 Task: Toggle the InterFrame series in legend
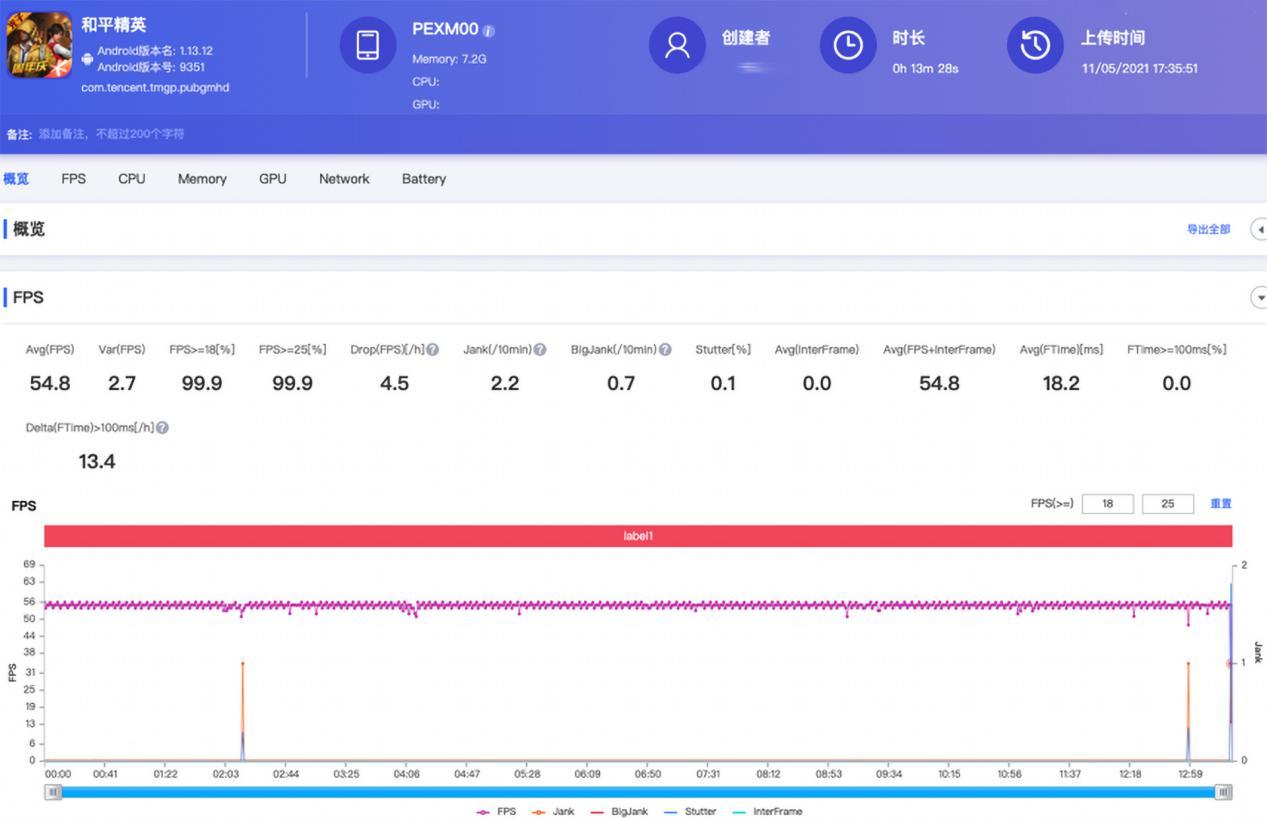tap(768, 812)
